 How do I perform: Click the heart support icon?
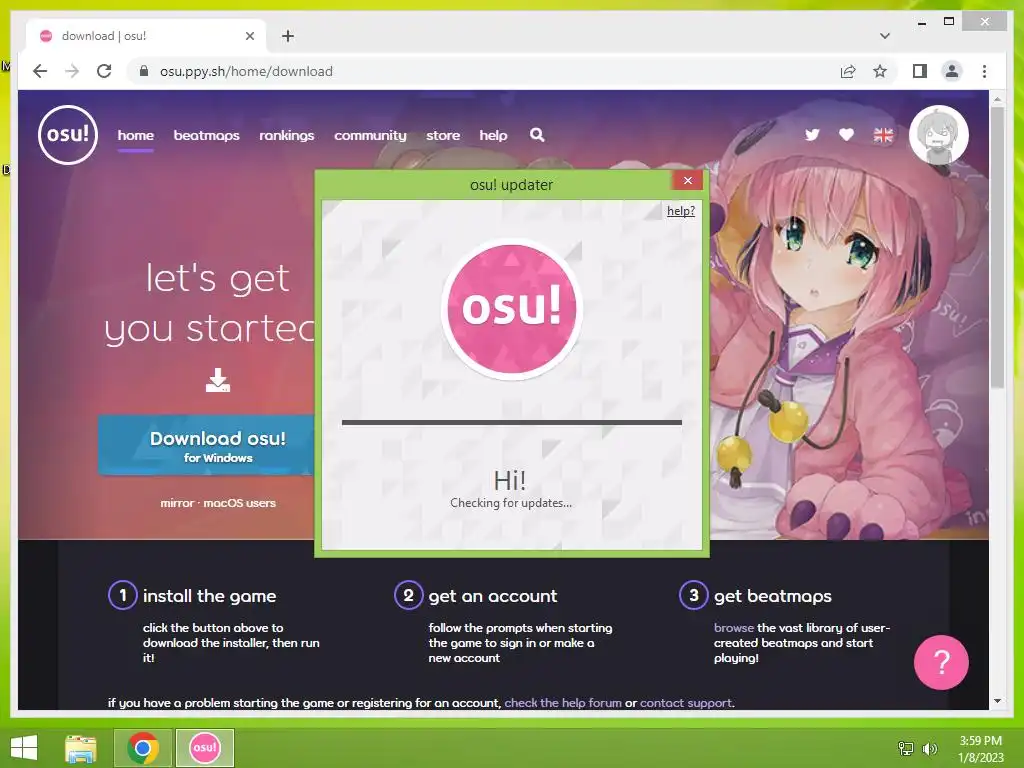[x=846, y=135]
